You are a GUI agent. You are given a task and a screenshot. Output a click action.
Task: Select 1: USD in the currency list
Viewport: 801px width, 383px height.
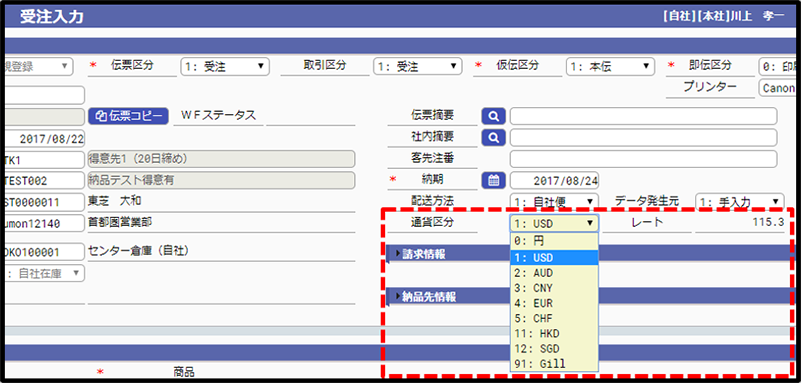554,257
